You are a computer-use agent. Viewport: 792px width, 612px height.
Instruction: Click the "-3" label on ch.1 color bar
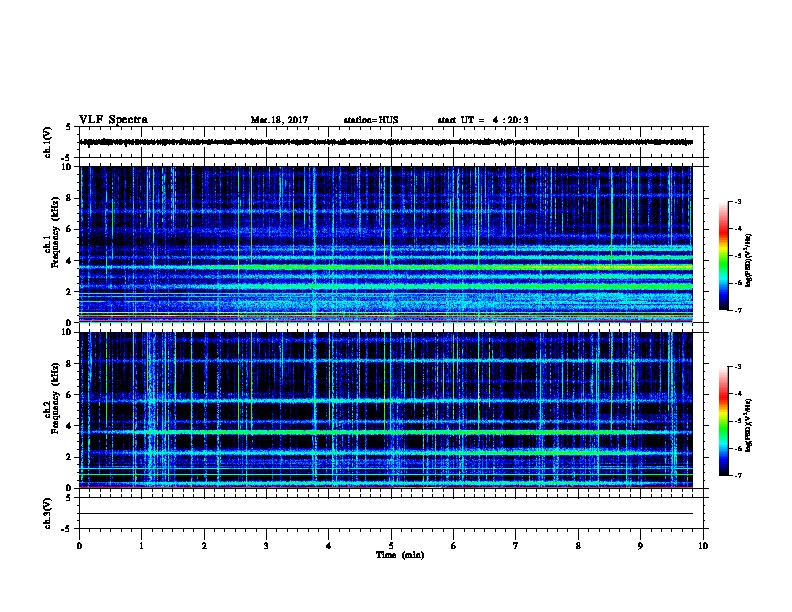click(738, 202)
